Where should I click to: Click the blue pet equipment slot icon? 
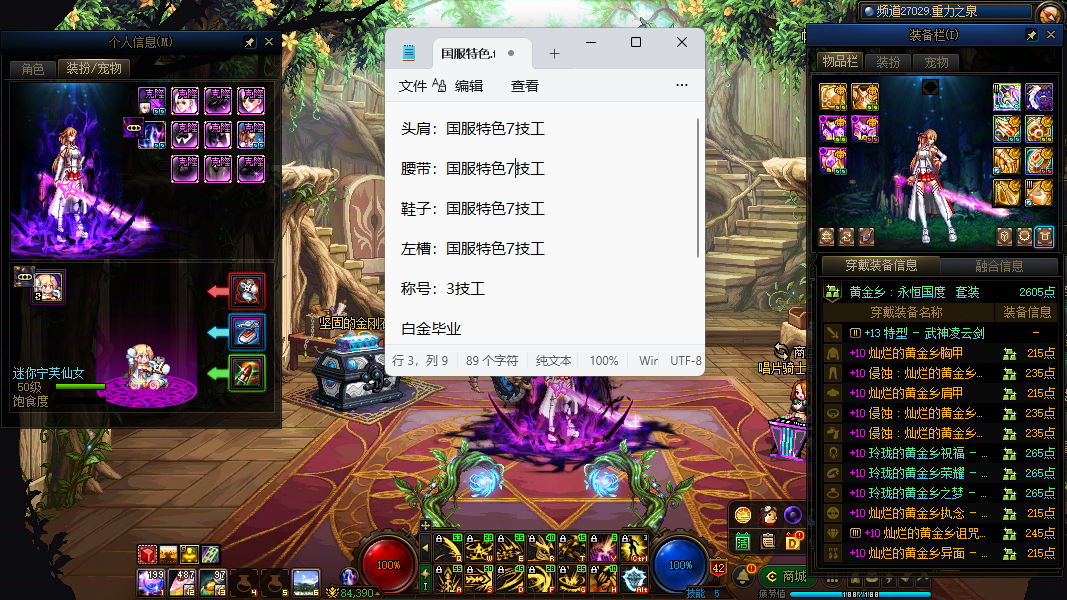click(x=247, y=332)
